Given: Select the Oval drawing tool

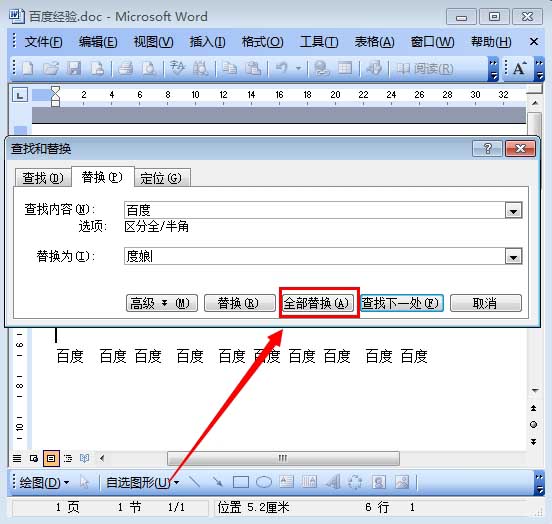Looking at the screenshot, I should pyautogui.click(x=264, y=482).
